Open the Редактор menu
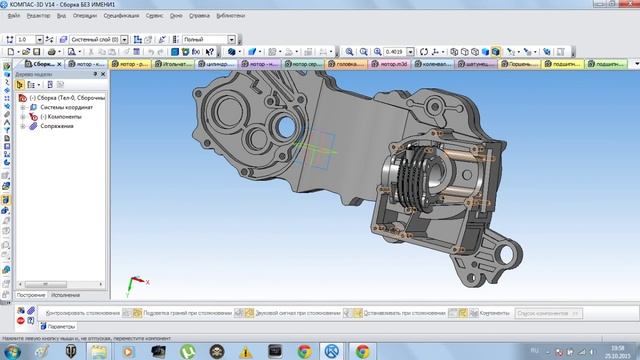640x360 pixels. [38, 16]
